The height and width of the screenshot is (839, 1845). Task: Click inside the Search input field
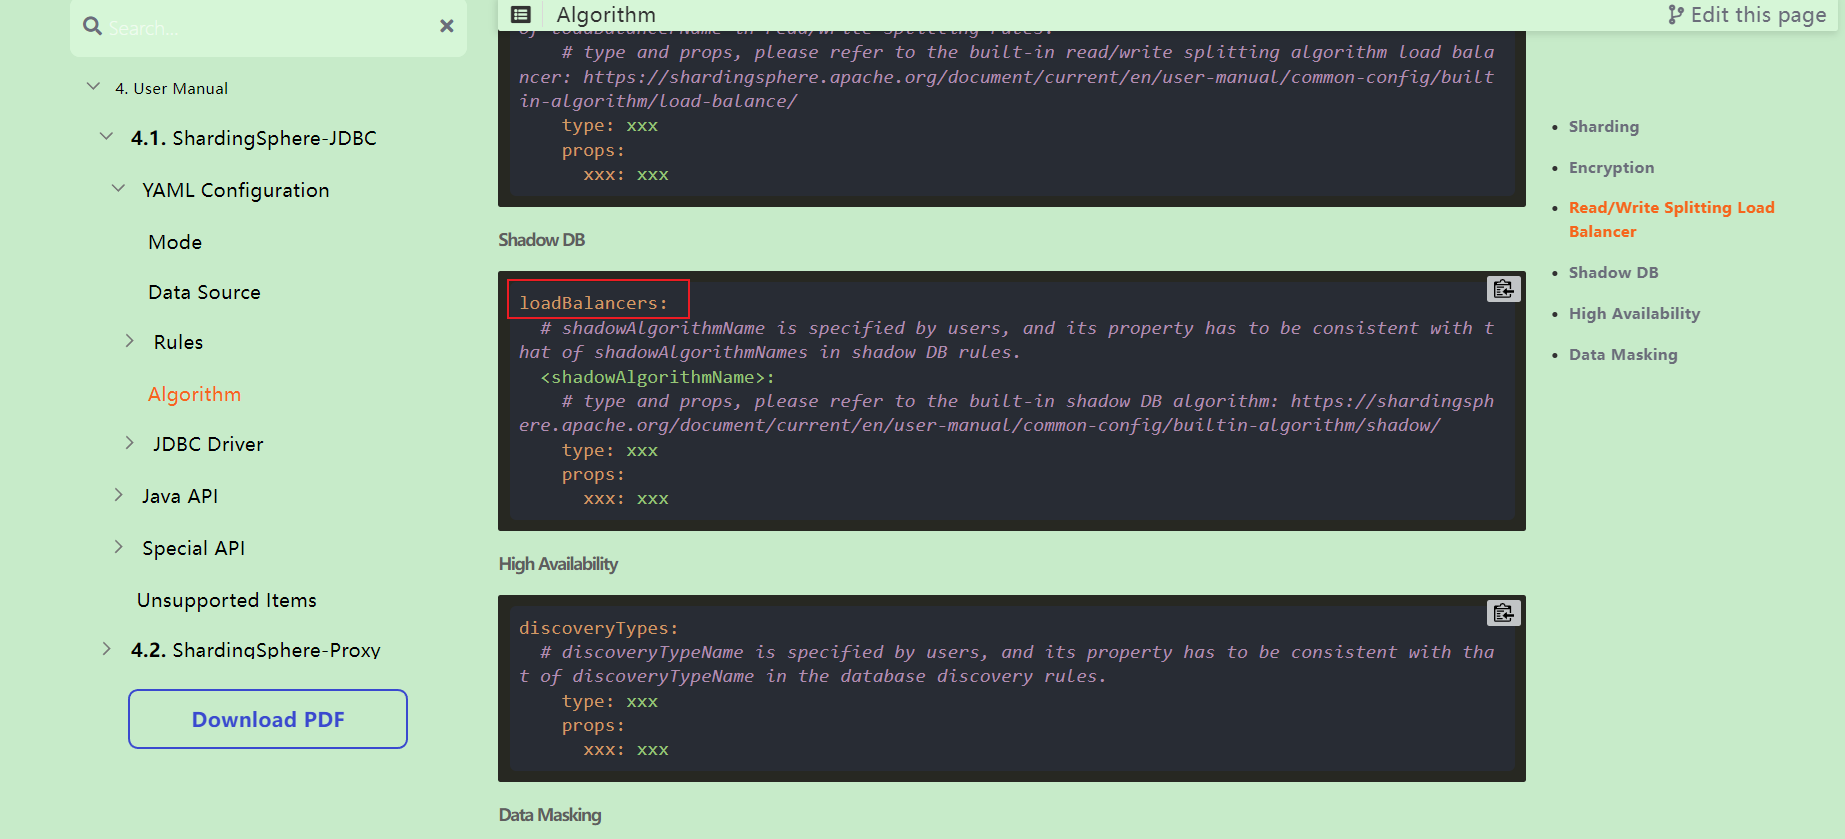pyautogui.click(x=250, y=27)
